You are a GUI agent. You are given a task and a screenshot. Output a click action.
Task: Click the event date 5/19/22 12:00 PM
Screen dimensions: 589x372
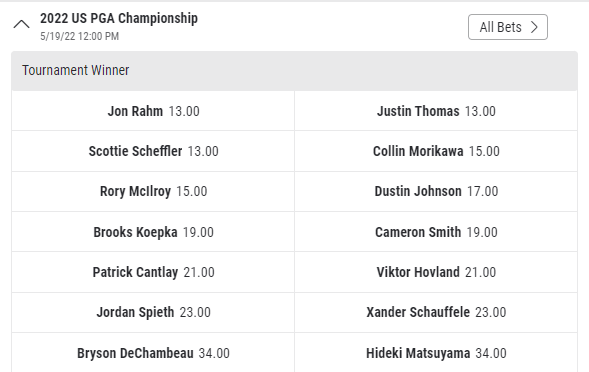click(80, 36)
